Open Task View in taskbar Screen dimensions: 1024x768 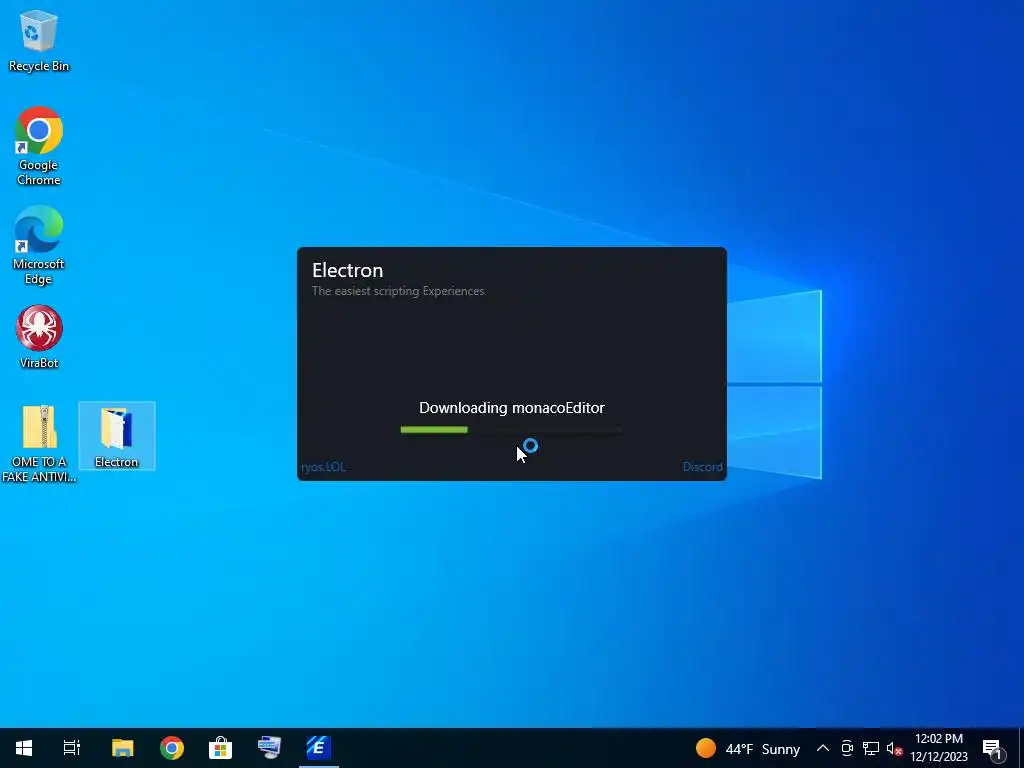[x=72, y=748]
